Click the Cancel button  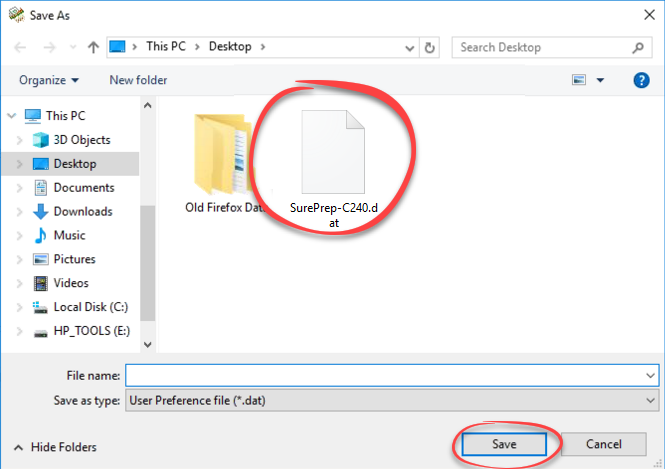point(604,444)
